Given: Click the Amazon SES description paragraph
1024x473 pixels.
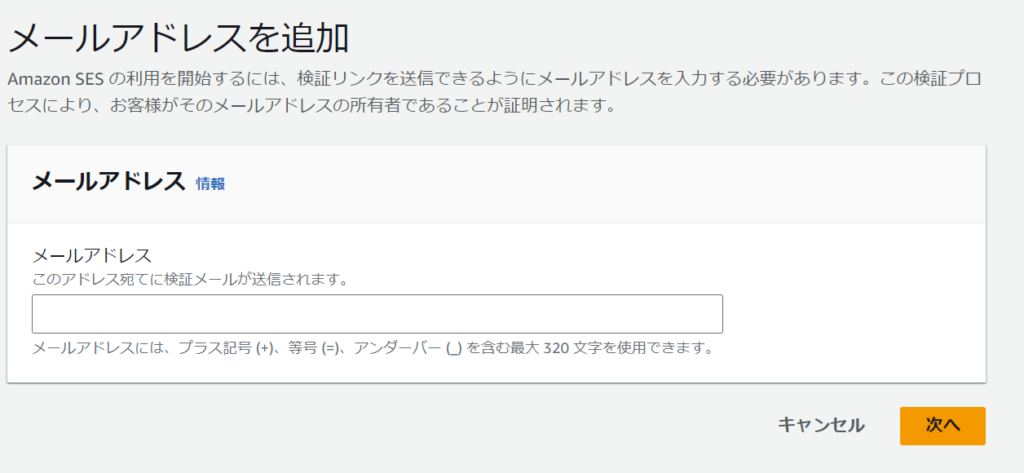Looking at the screenshot, I should pyautogui.click(x=495, y=91).
